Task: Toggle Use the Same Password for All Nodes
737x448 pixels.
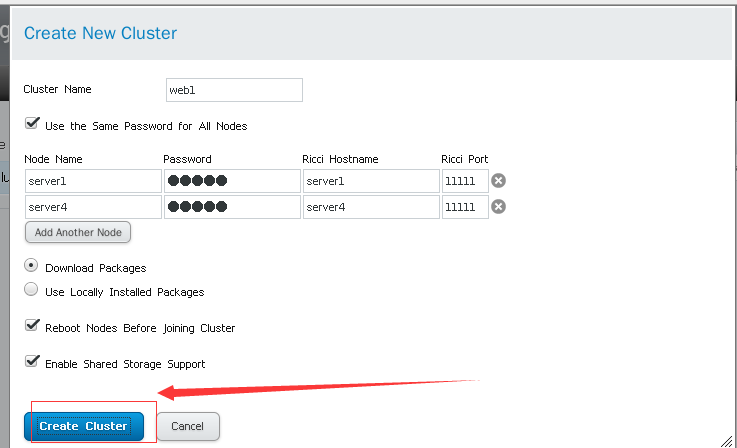Action: point(32,125)
